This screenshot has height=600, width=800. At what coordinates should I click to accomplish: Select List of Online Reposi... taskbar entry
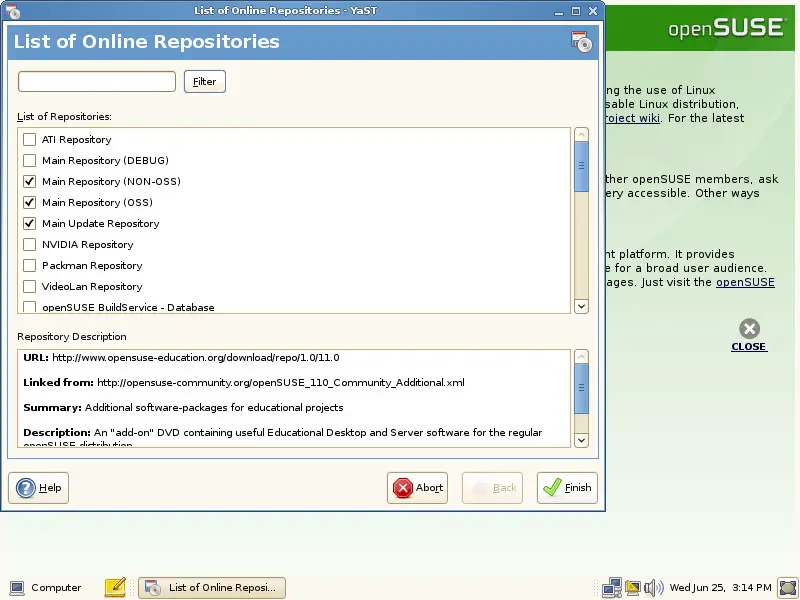(212, 588)
